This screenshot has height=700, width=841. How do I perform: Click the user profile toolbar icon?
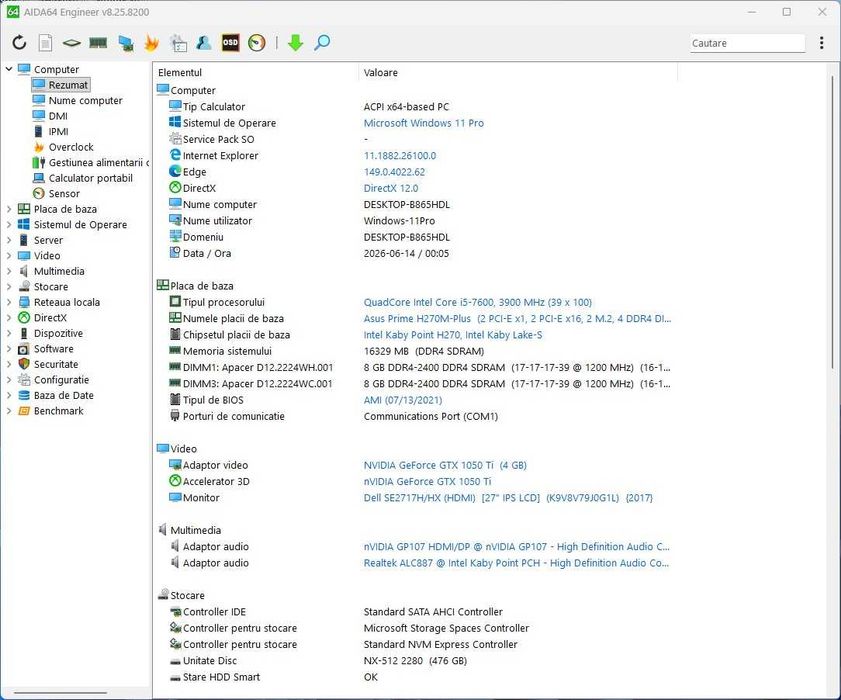[x=204, y=42]
